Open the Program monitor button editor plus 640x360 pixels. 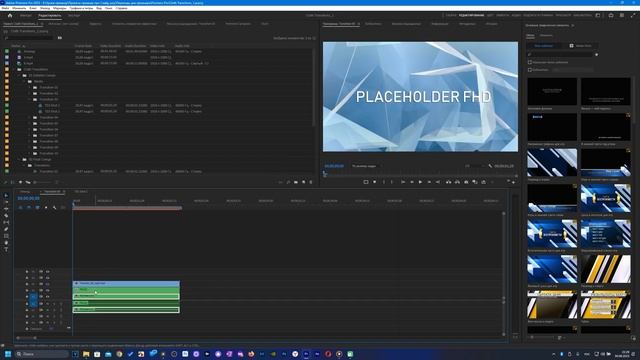pos(513,182)
